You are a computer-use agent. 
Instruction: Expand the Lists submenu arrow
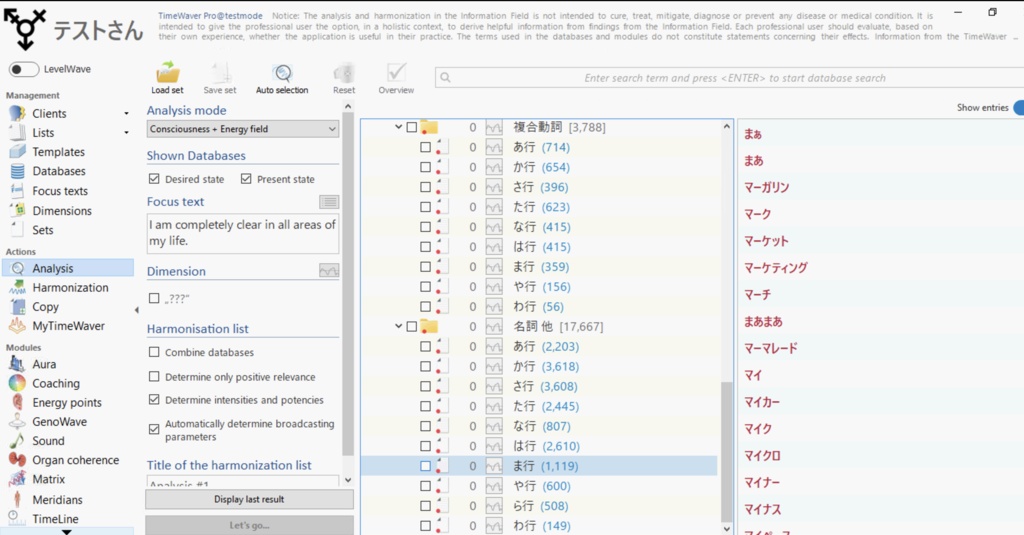pos(126,133)
